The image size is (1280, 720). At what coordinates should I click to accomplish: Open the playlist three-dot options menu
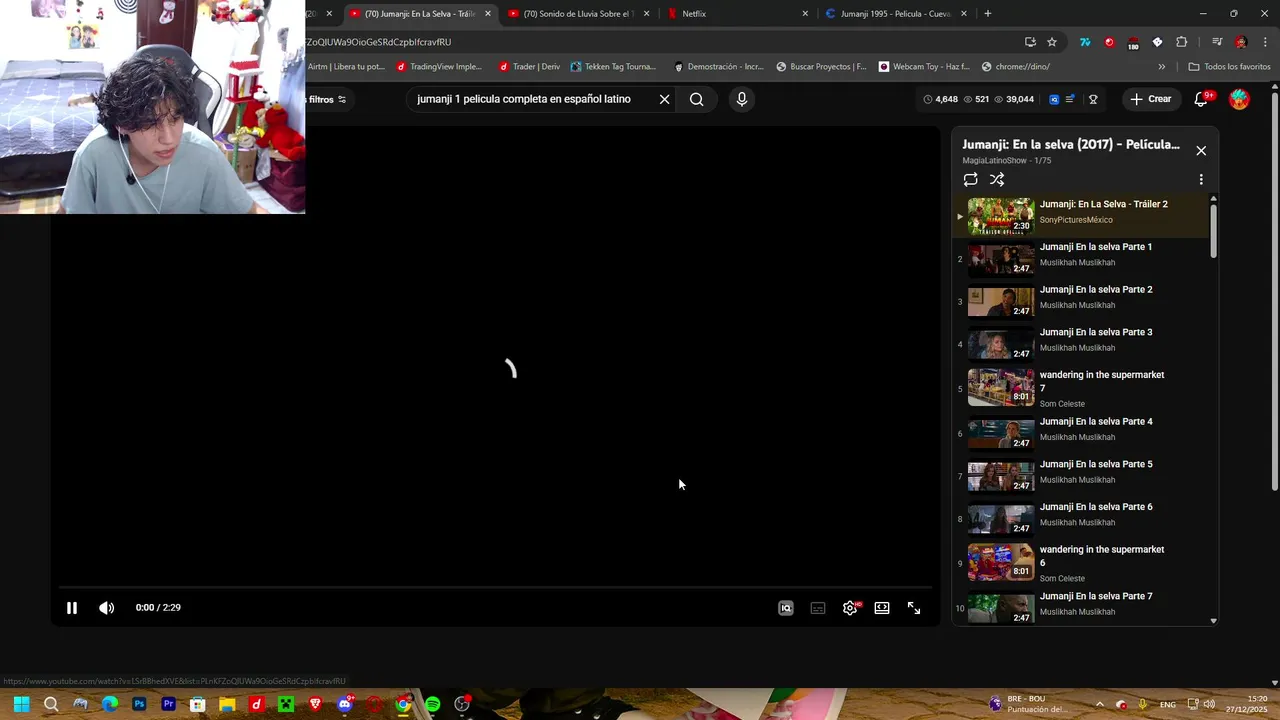[x=1201, y=180]
